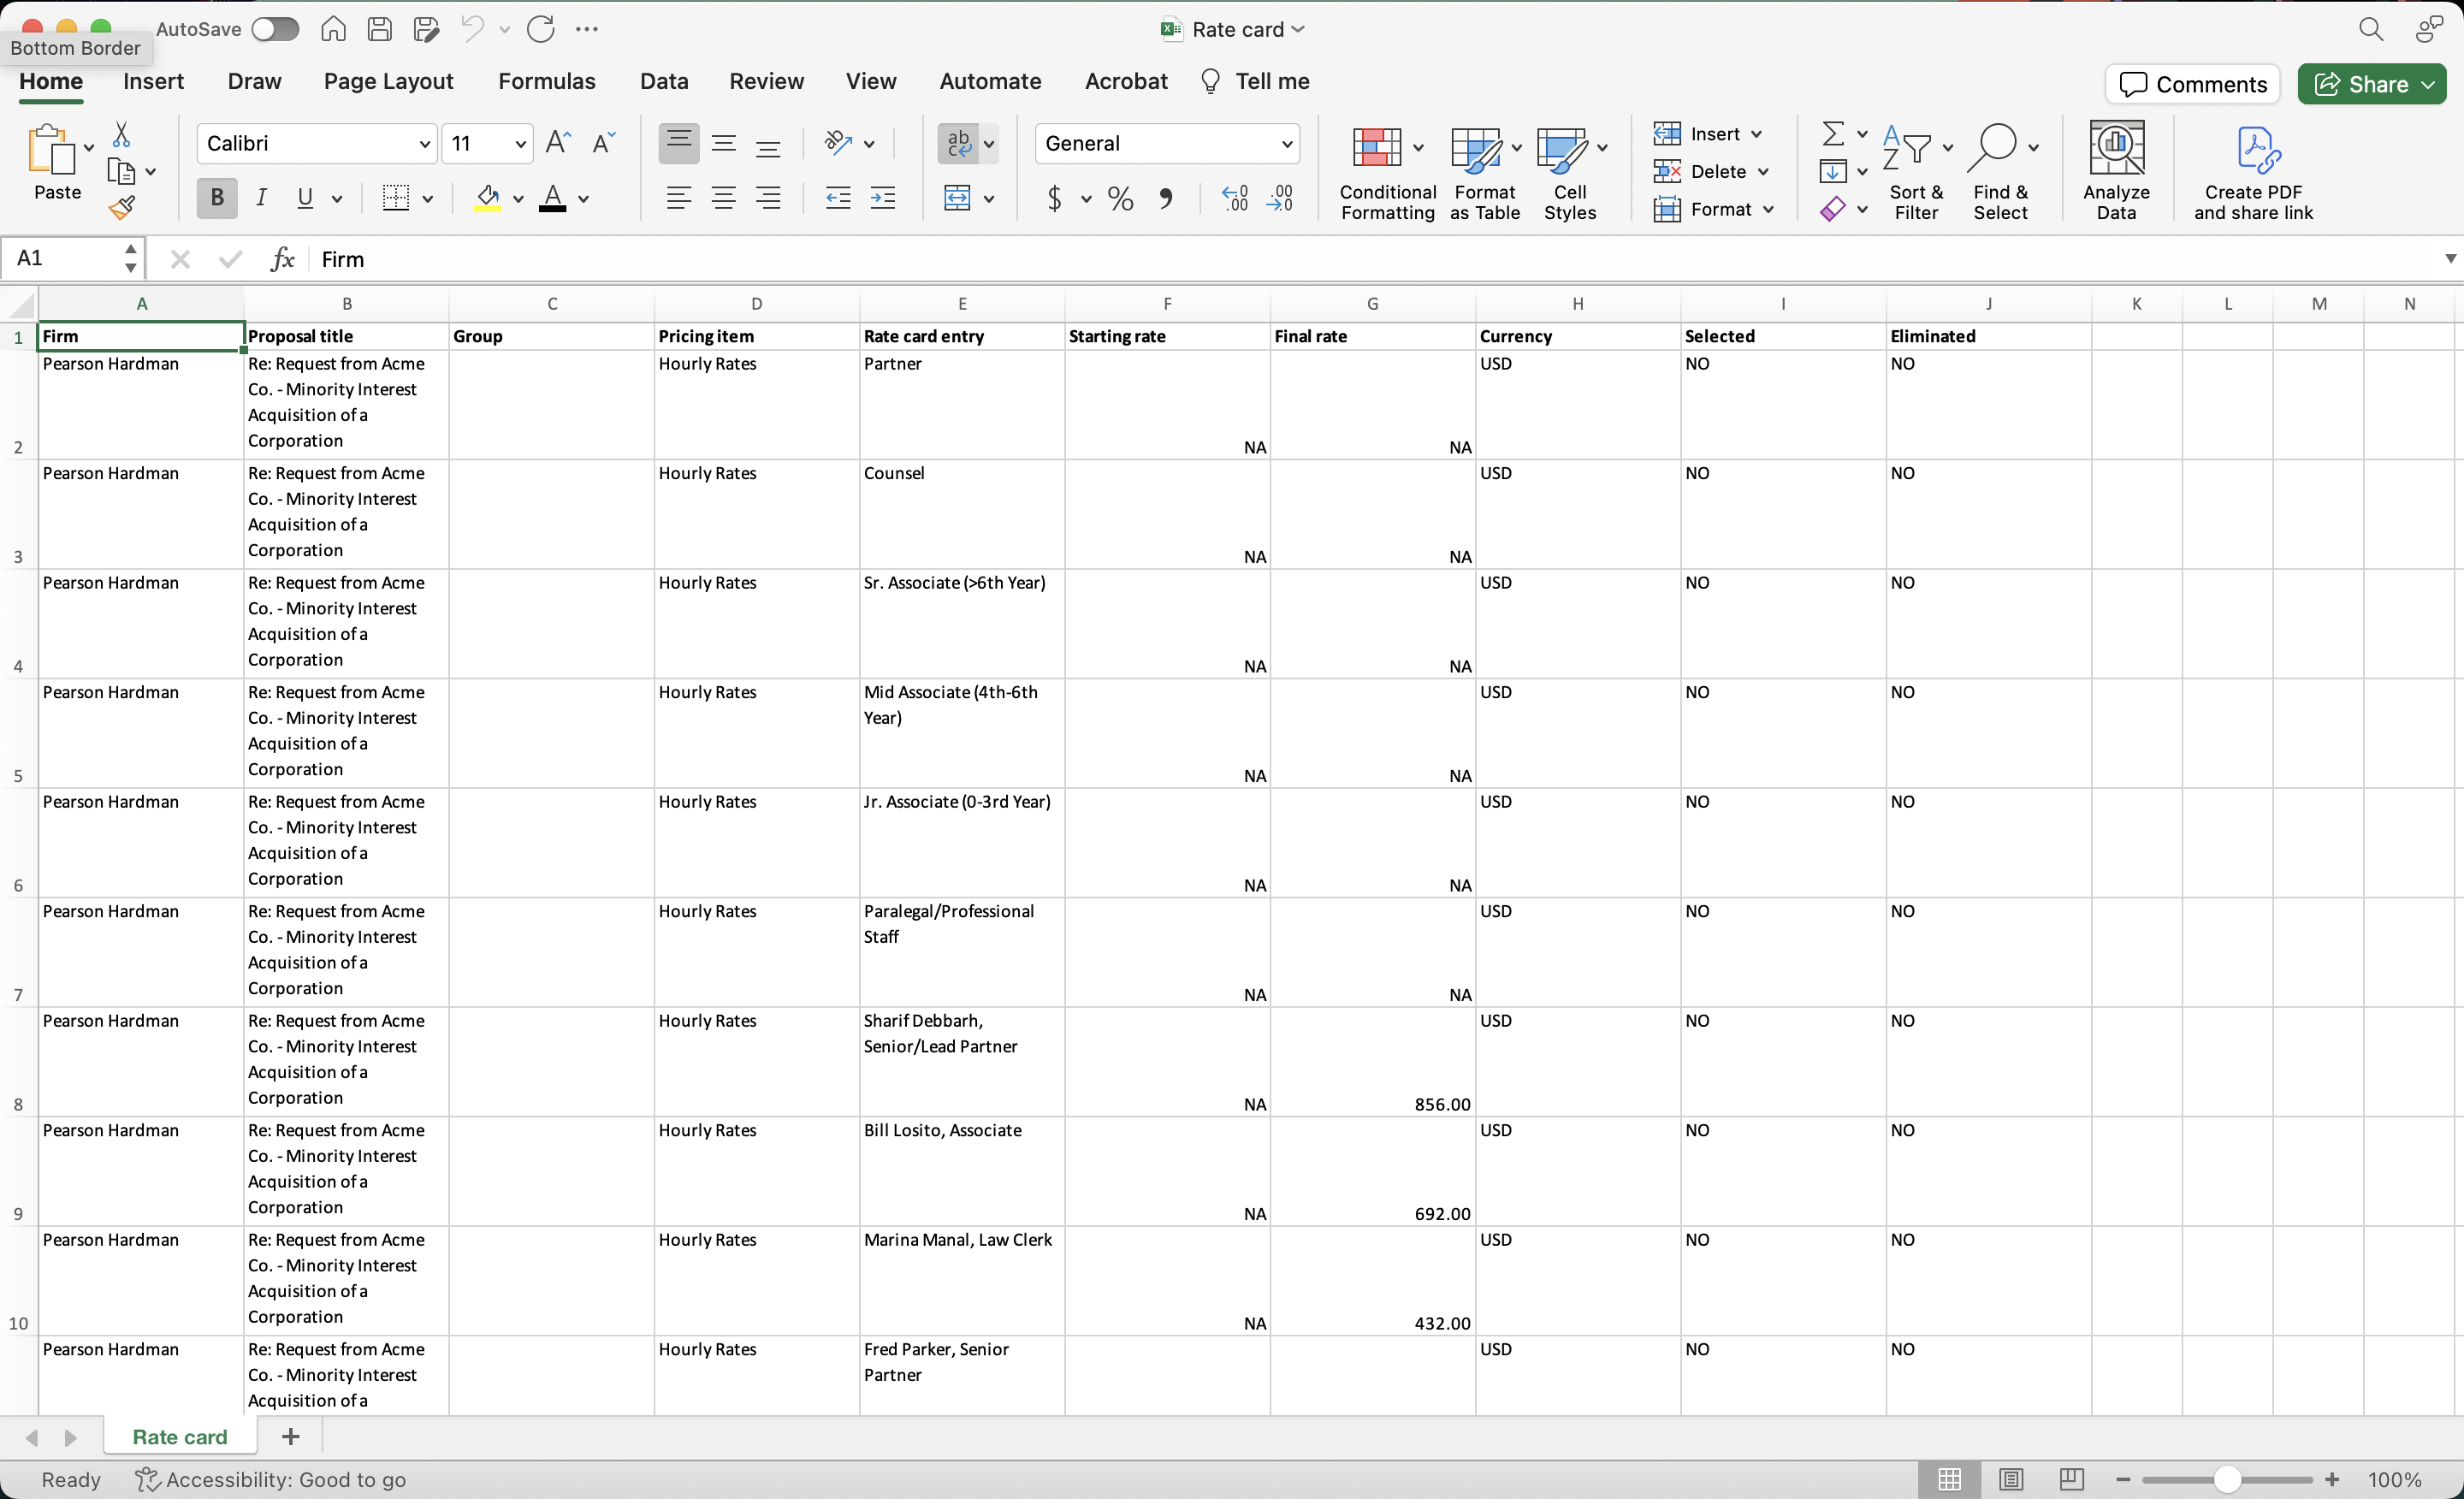
Task: Open the Review ribbon tab
Action: pos(766,81)
